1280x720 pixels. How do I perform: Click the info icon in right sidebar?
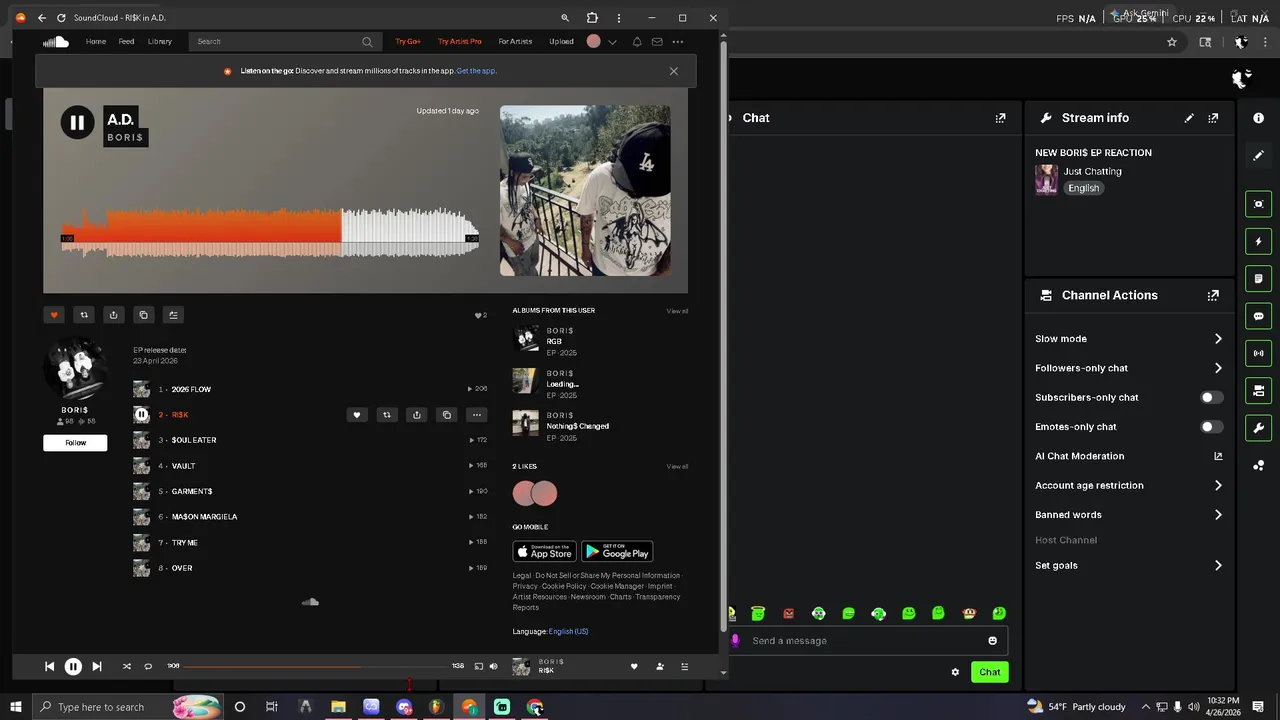(x=1259, y=118)
